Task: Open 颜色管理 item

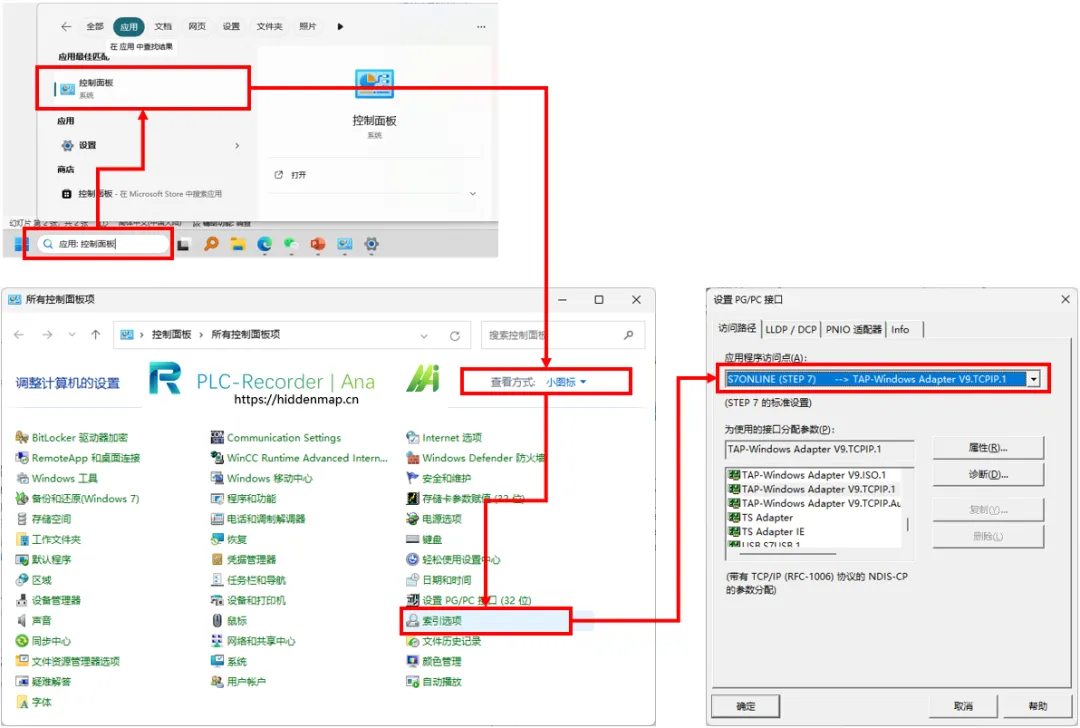Action: [434, 661]
